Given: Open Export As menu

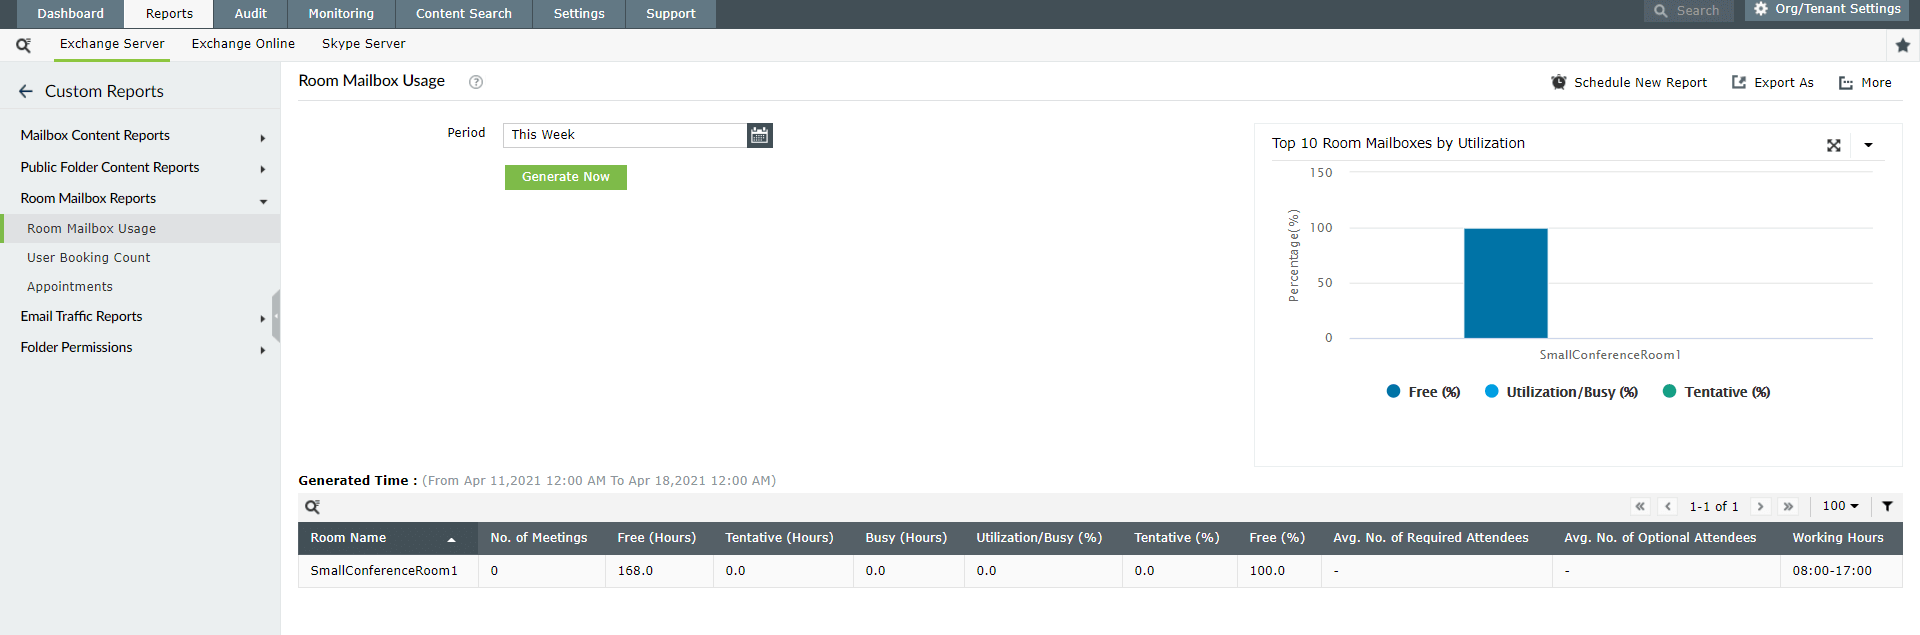Looking at the screenshot, I should [x=1772, y=83].
